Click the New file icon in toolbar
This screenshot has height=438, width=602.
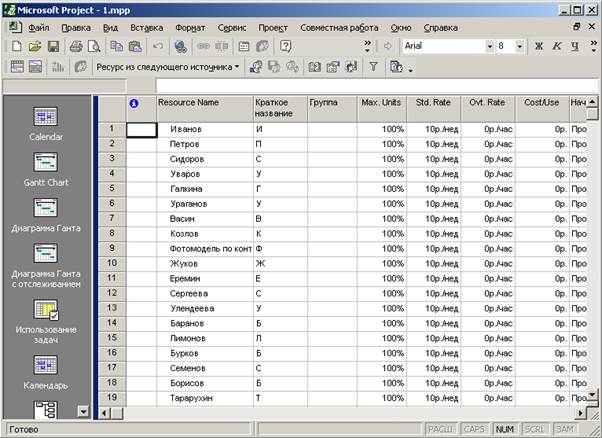[16, 46]
